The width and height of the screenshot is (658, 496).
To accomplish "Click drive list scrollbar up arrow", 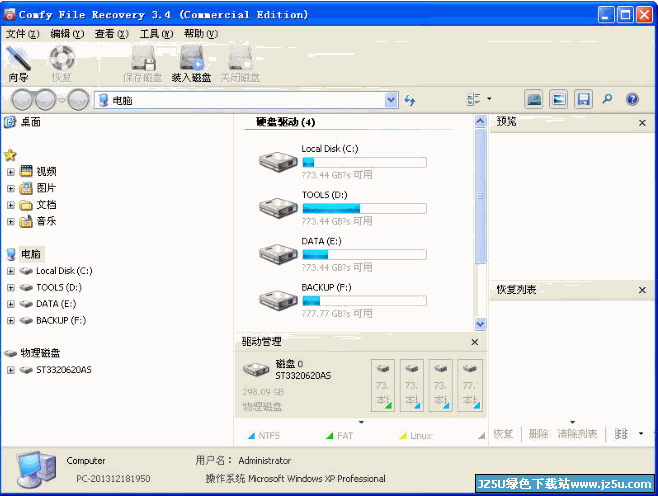I will [480, 122].
